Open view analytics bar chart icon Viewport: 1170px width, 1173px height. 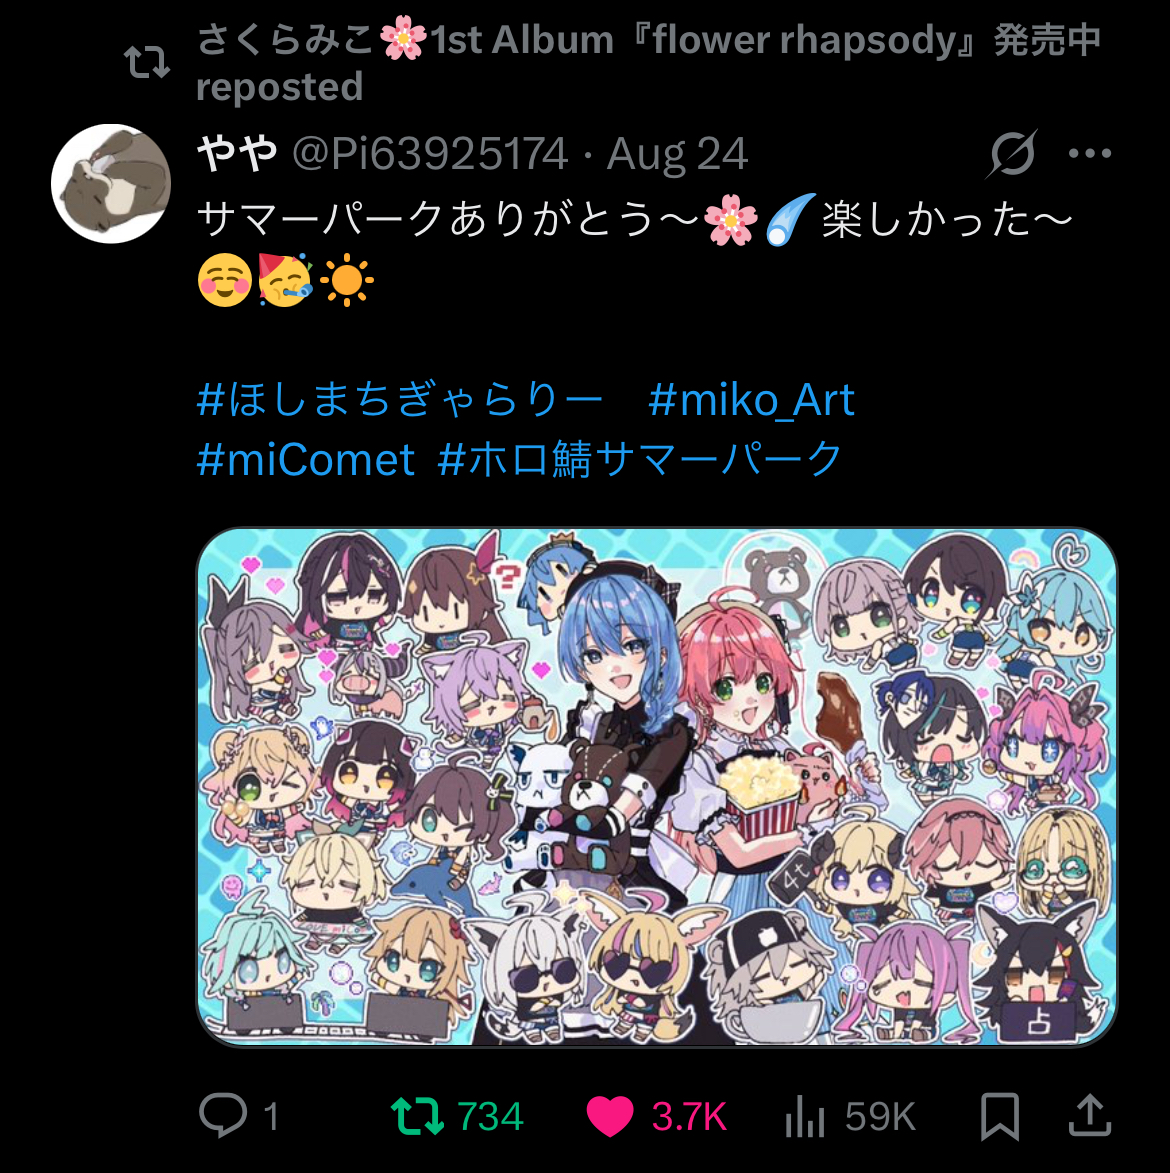805,1116
